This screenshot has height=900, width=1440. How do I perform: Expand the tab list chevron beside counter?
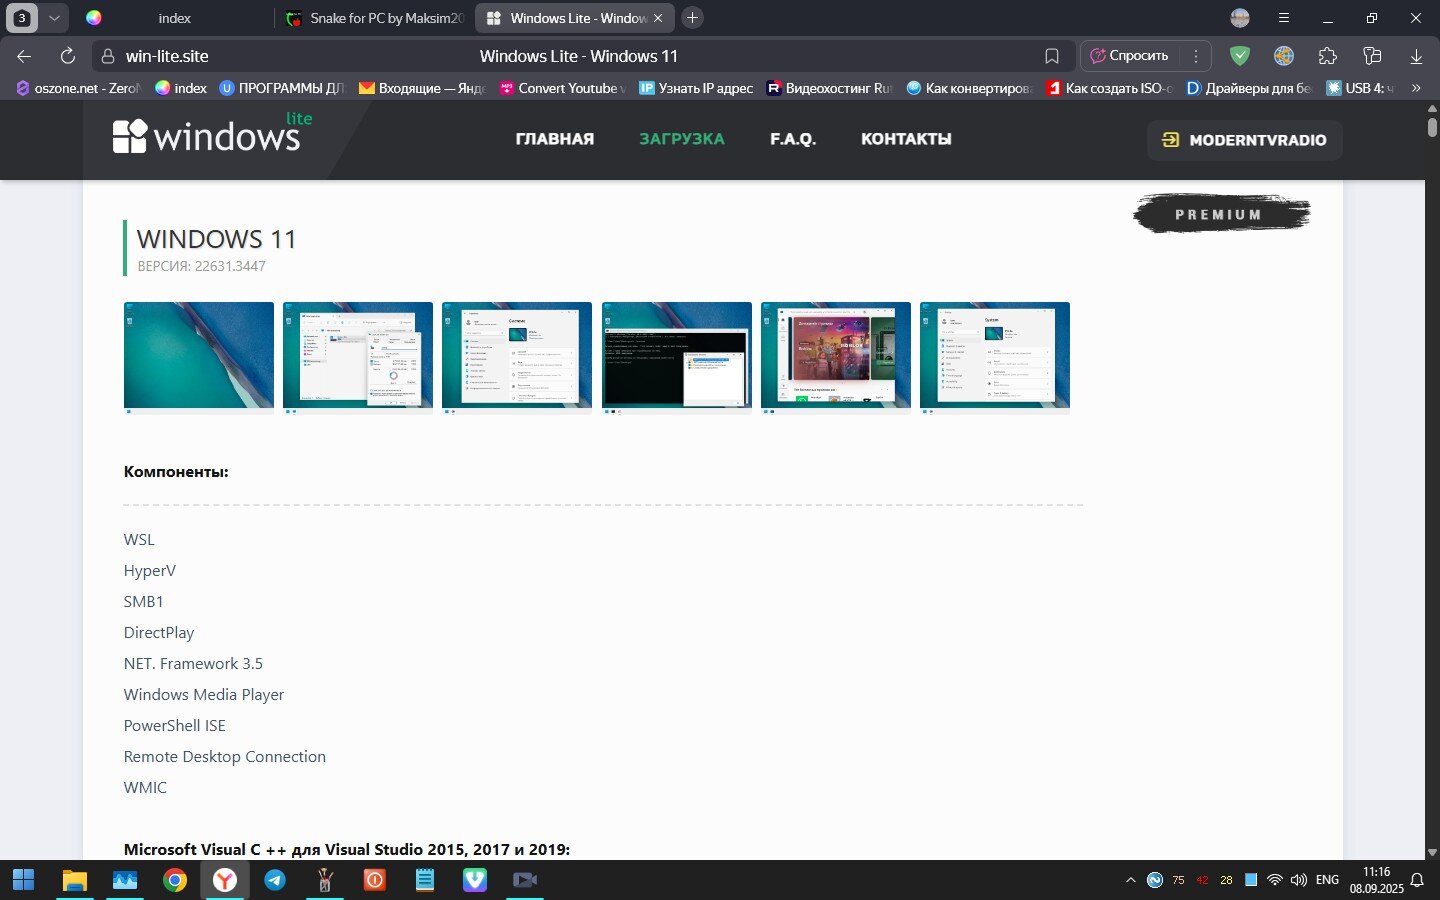[54, 18]
